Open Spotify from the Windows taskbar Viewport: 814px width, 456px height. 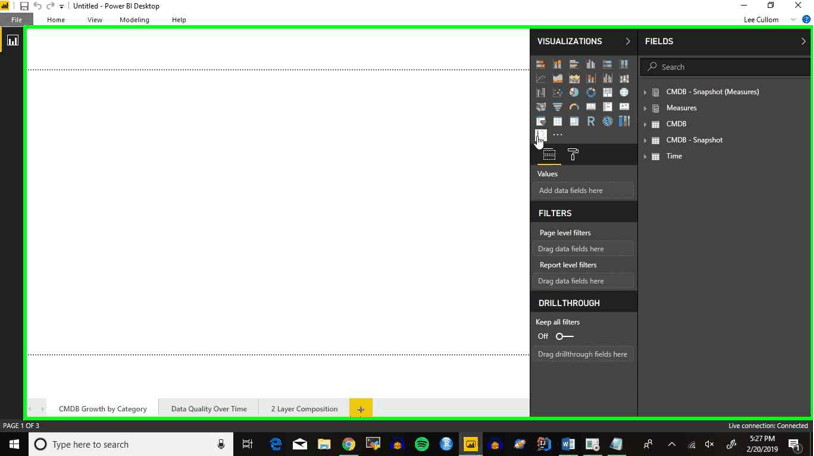[422, 445]
